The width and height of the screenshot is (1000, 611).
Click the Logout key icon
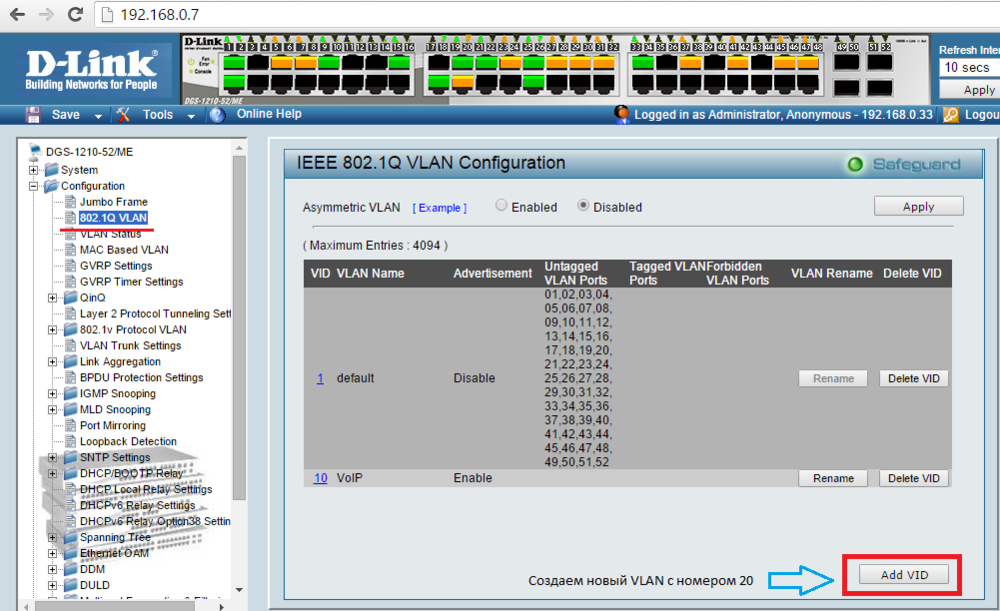[951, 115]
